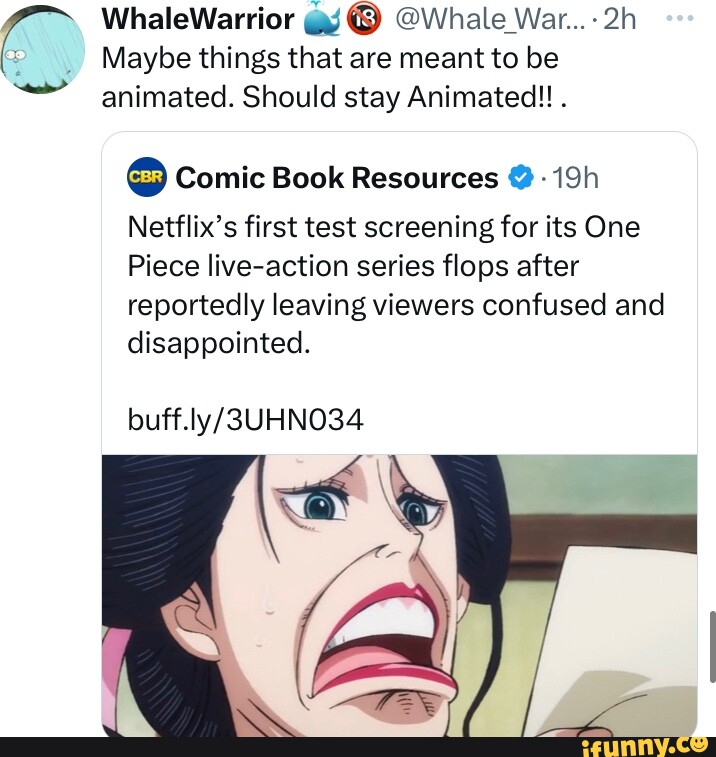The image size is (716, 757).
Task: Click the blue verified checkmark badge
Action: tap(519, 179)
